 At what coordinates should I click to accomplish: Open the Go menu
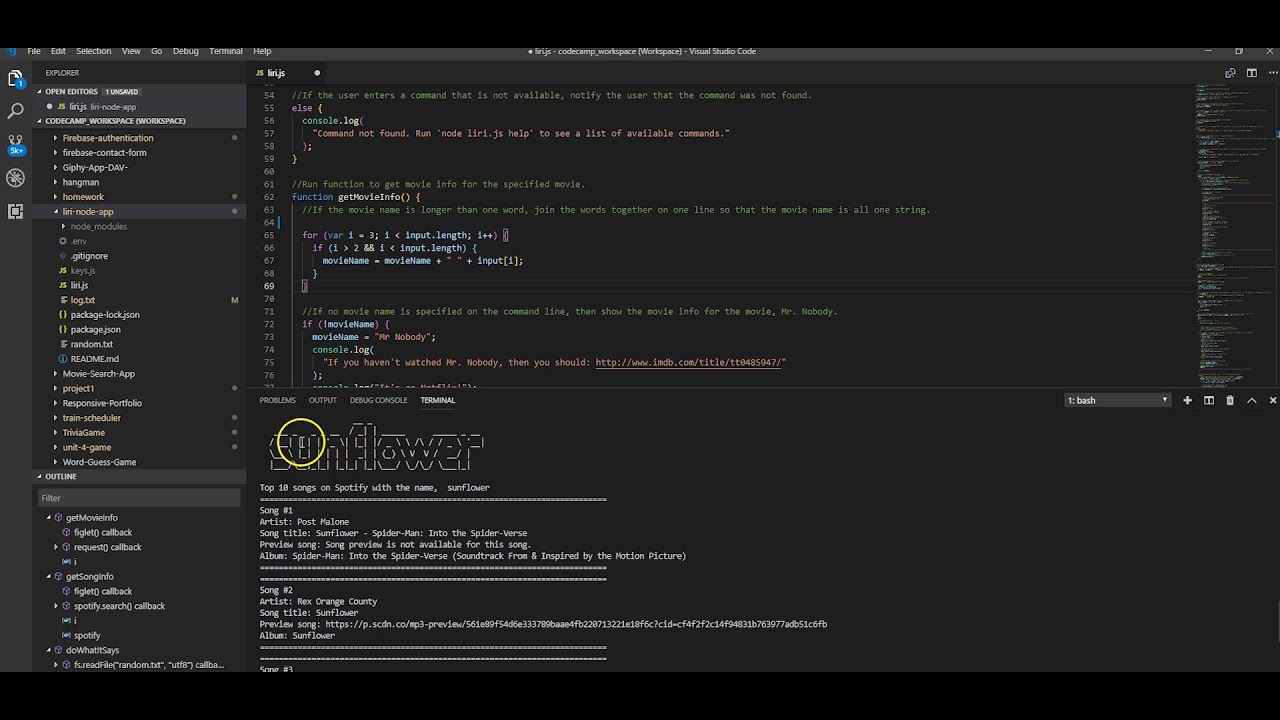click(156, 51)
